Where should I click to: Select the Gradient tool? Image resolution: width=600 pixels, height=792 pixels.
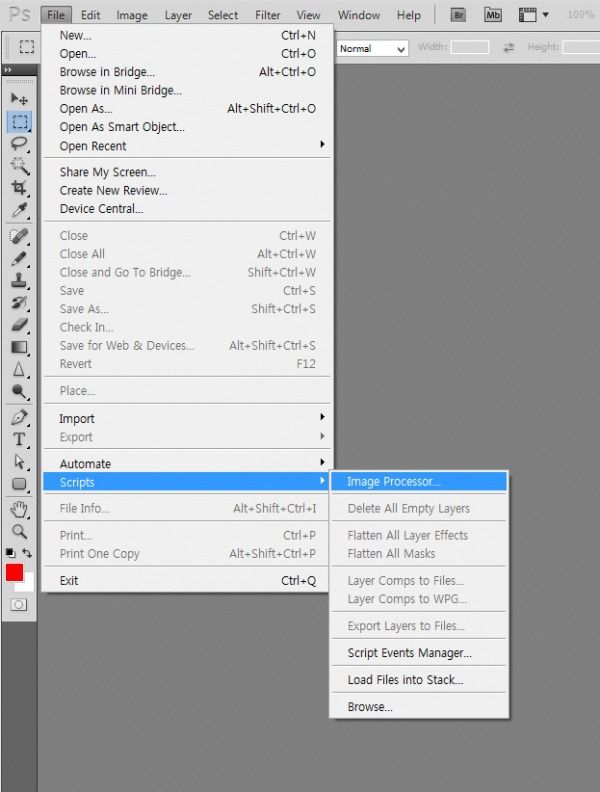tap(19, 347)
